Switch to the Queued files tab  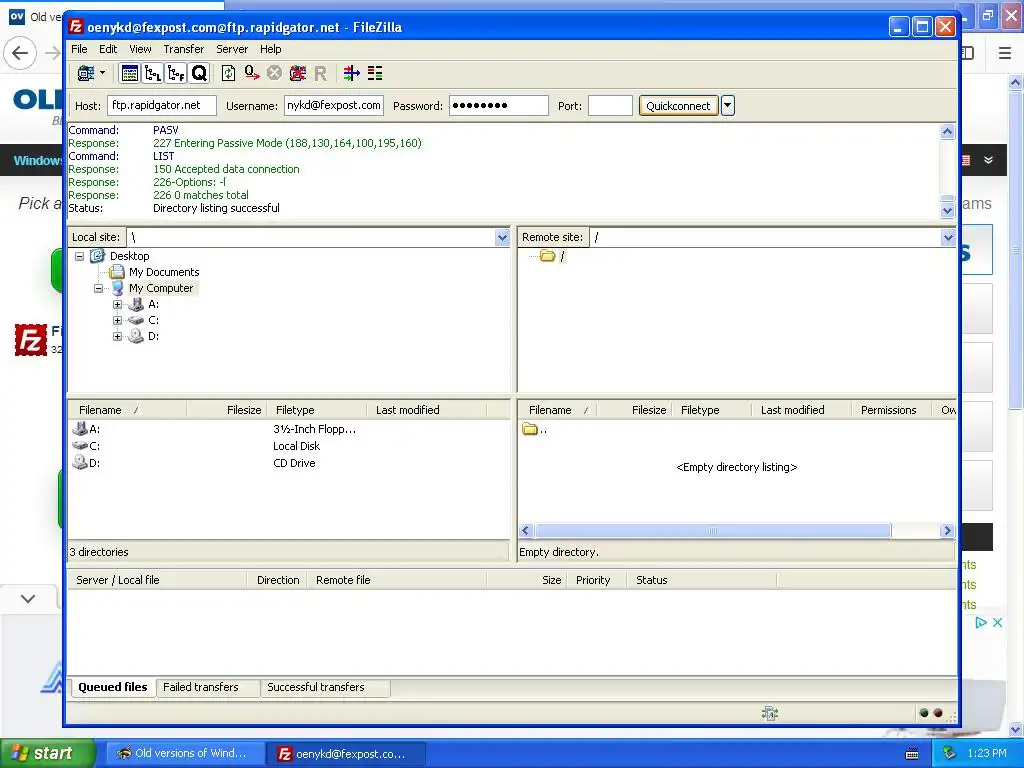click(x=112, y=687)
